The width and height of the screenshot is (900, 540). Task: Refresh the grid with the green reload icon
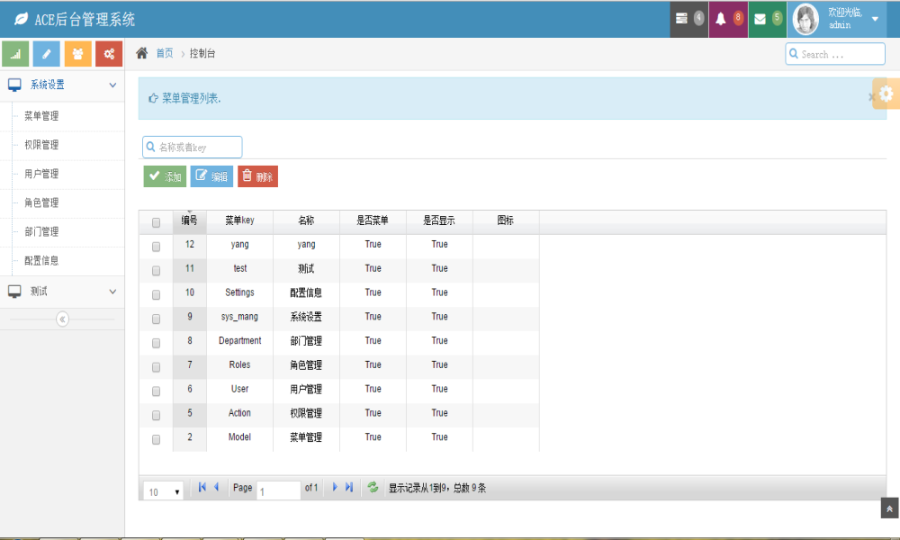373,488
